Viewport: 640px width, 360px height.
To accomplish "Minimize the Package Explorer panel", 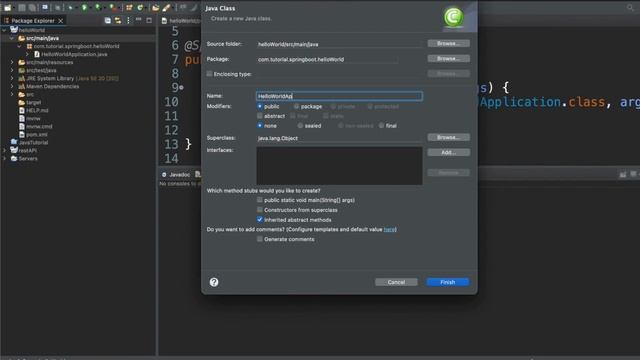I will tap(139, 20).
